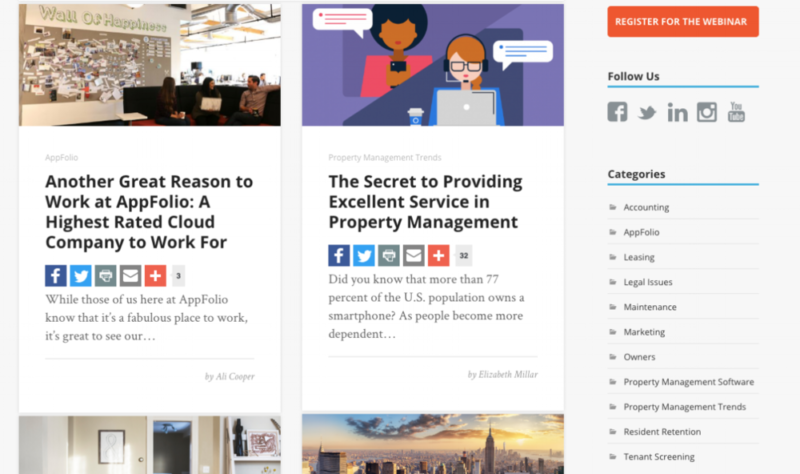Click the Register for the Webinar button

pos(683,21)
